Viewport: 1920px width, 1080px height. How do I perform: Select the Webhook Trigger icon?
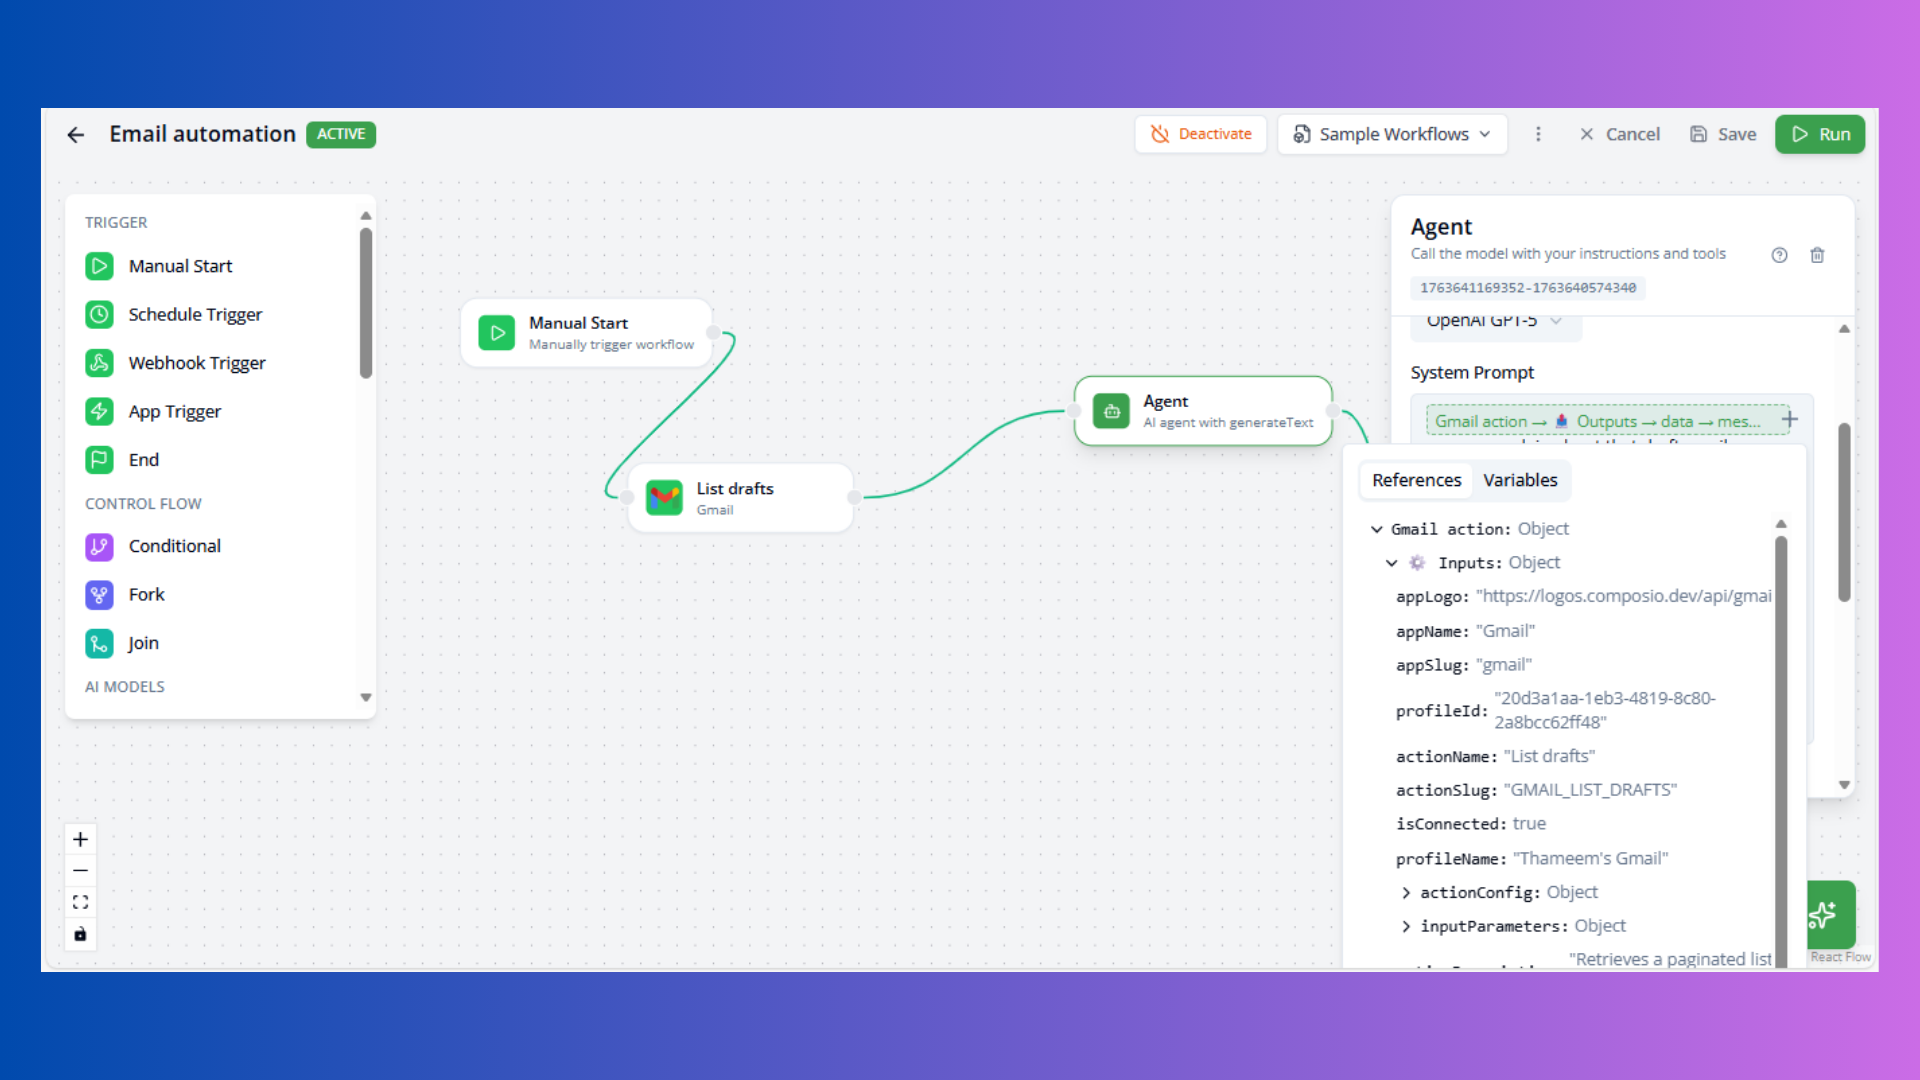point(100,362)
